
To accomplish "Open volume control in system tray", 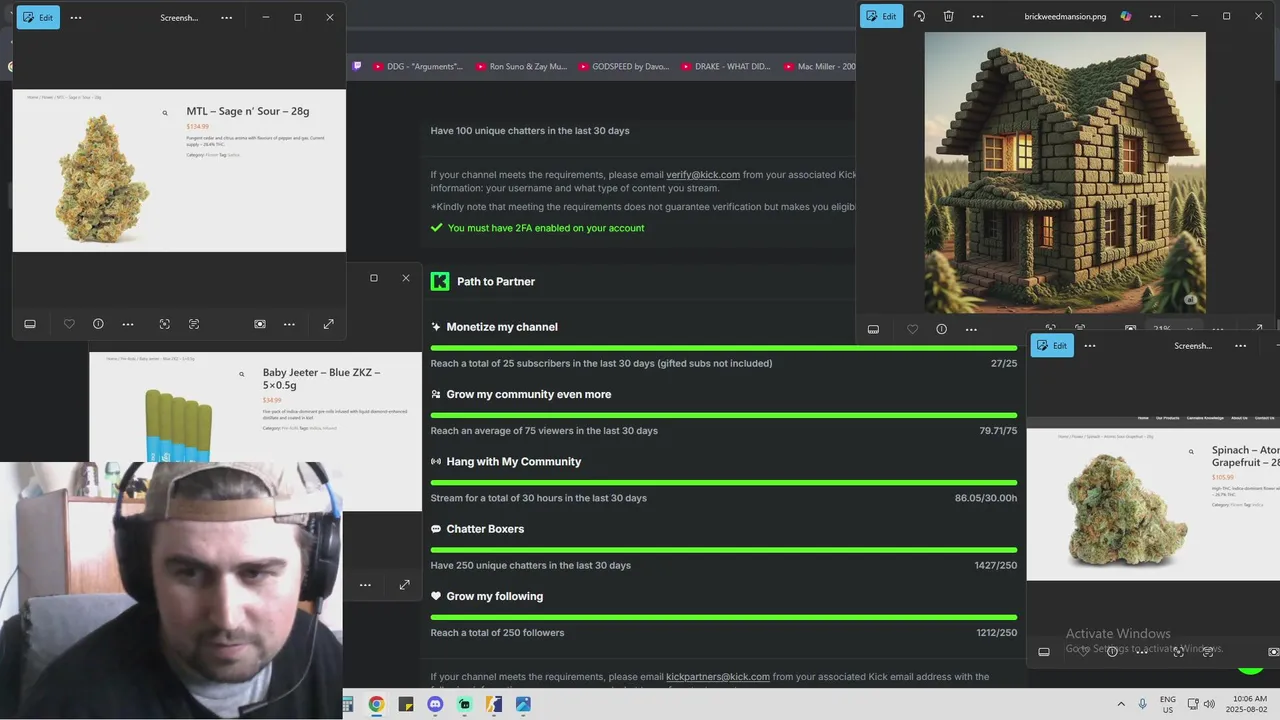I will 1208,704.
